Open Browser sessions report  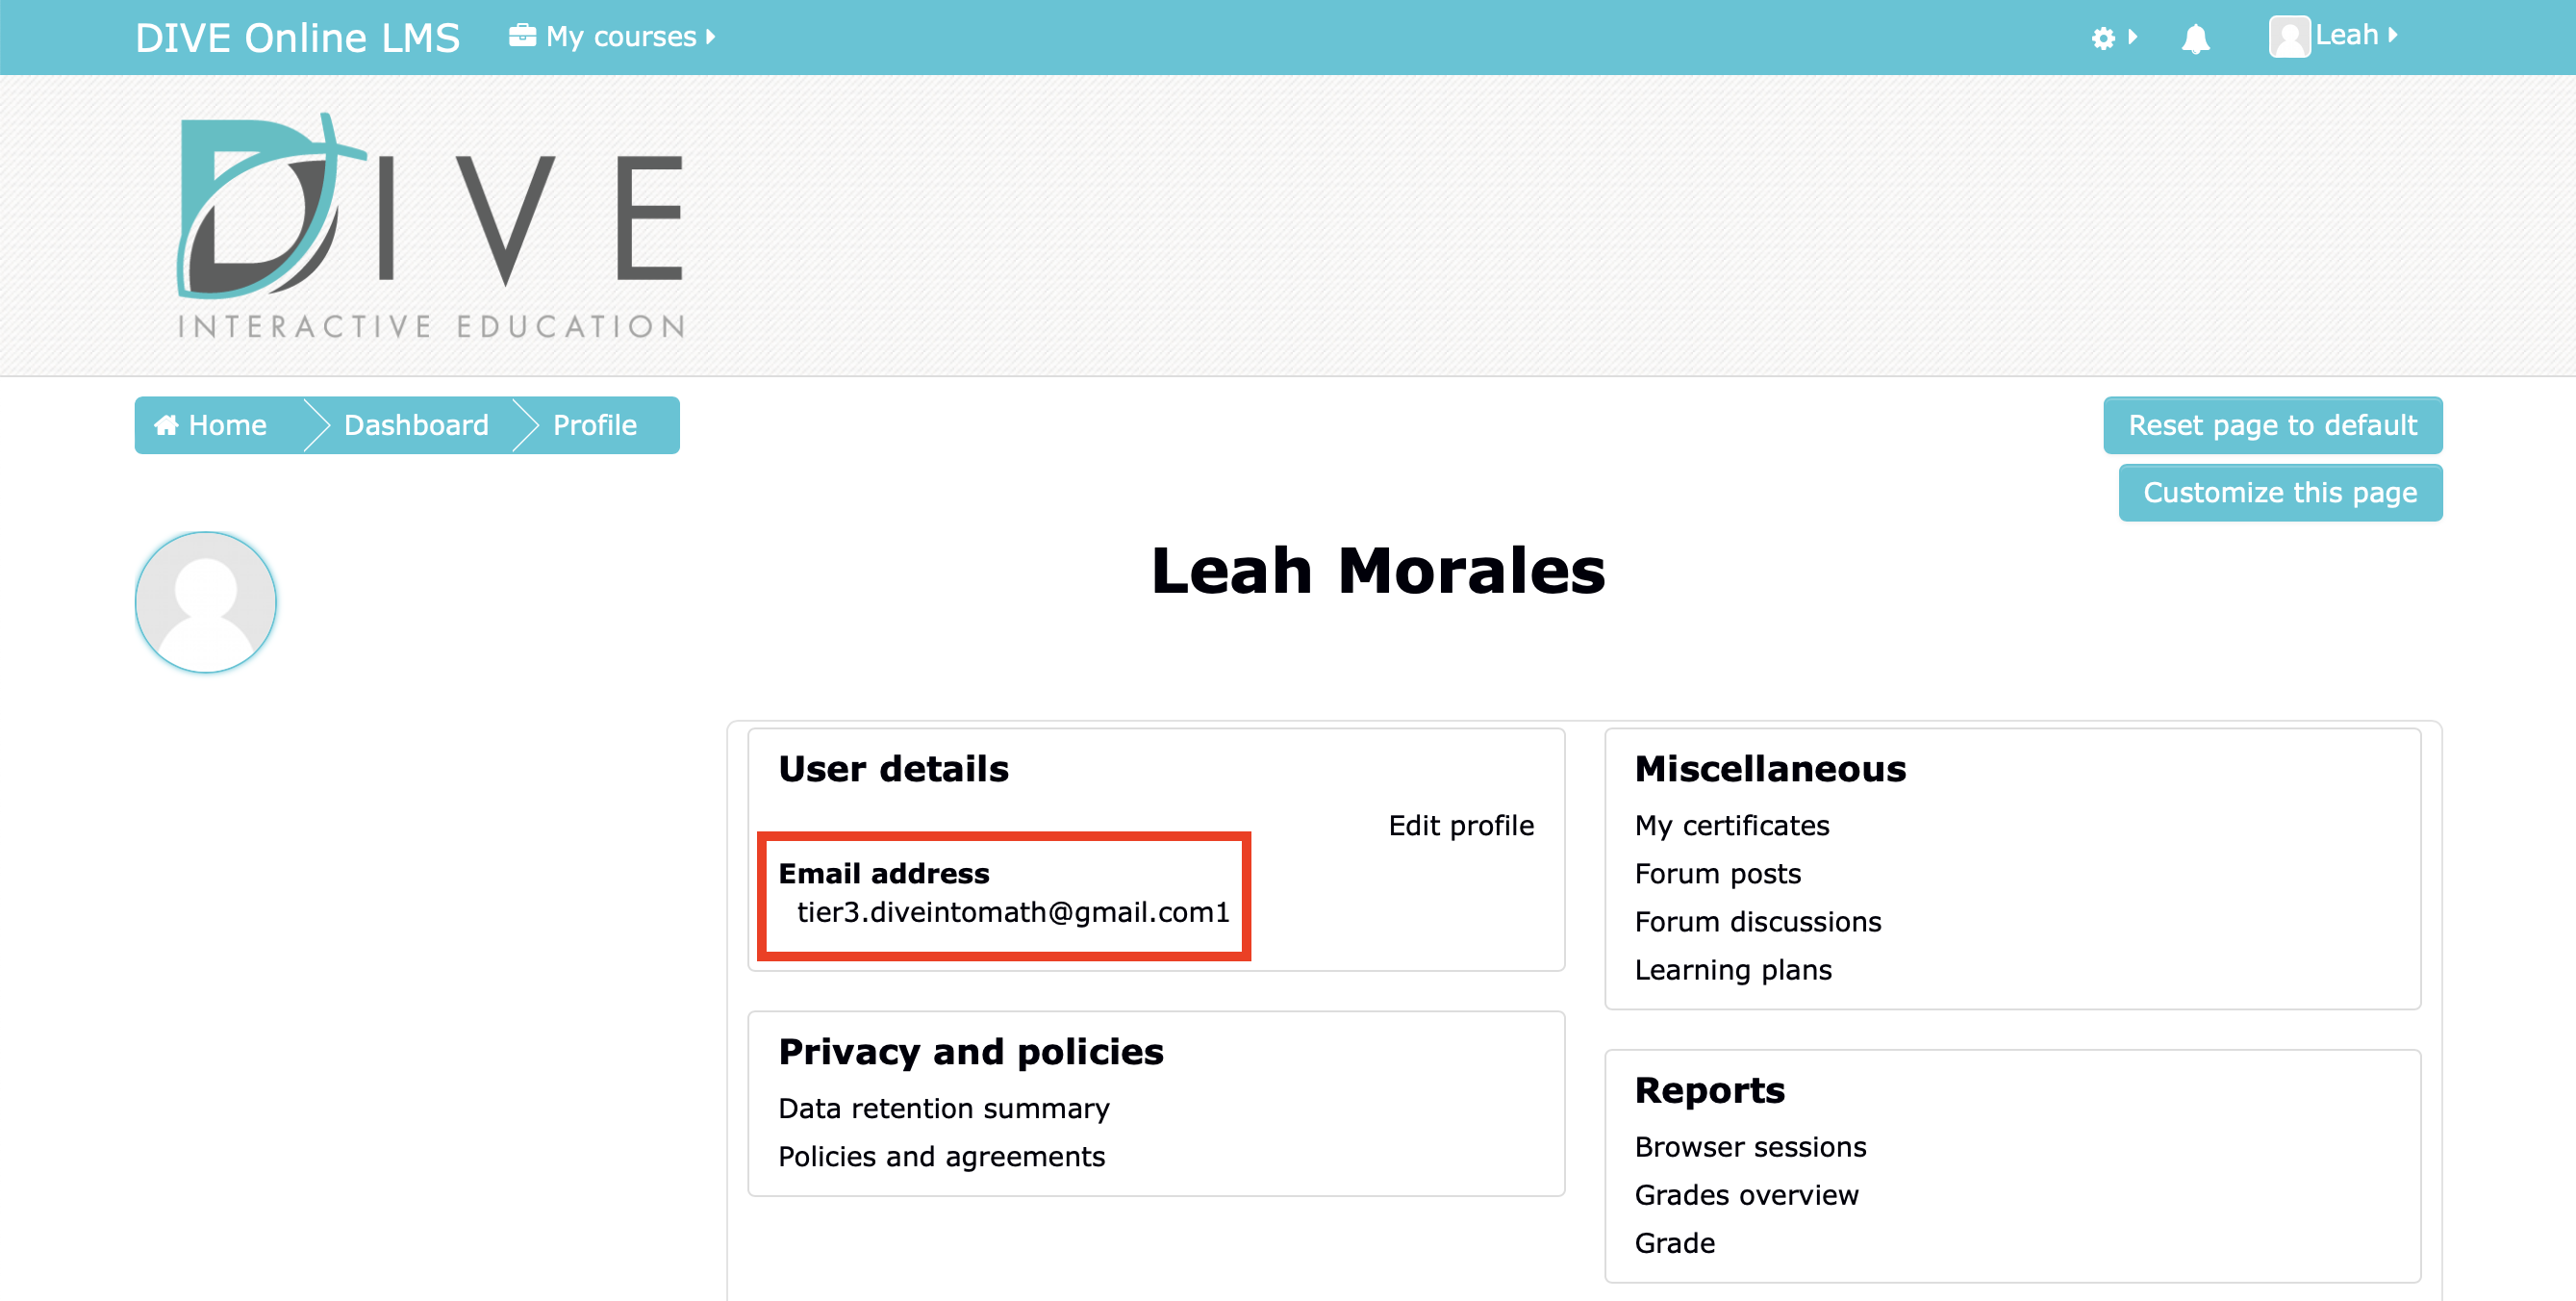pyautogui.click(x=1750, y=1146)
